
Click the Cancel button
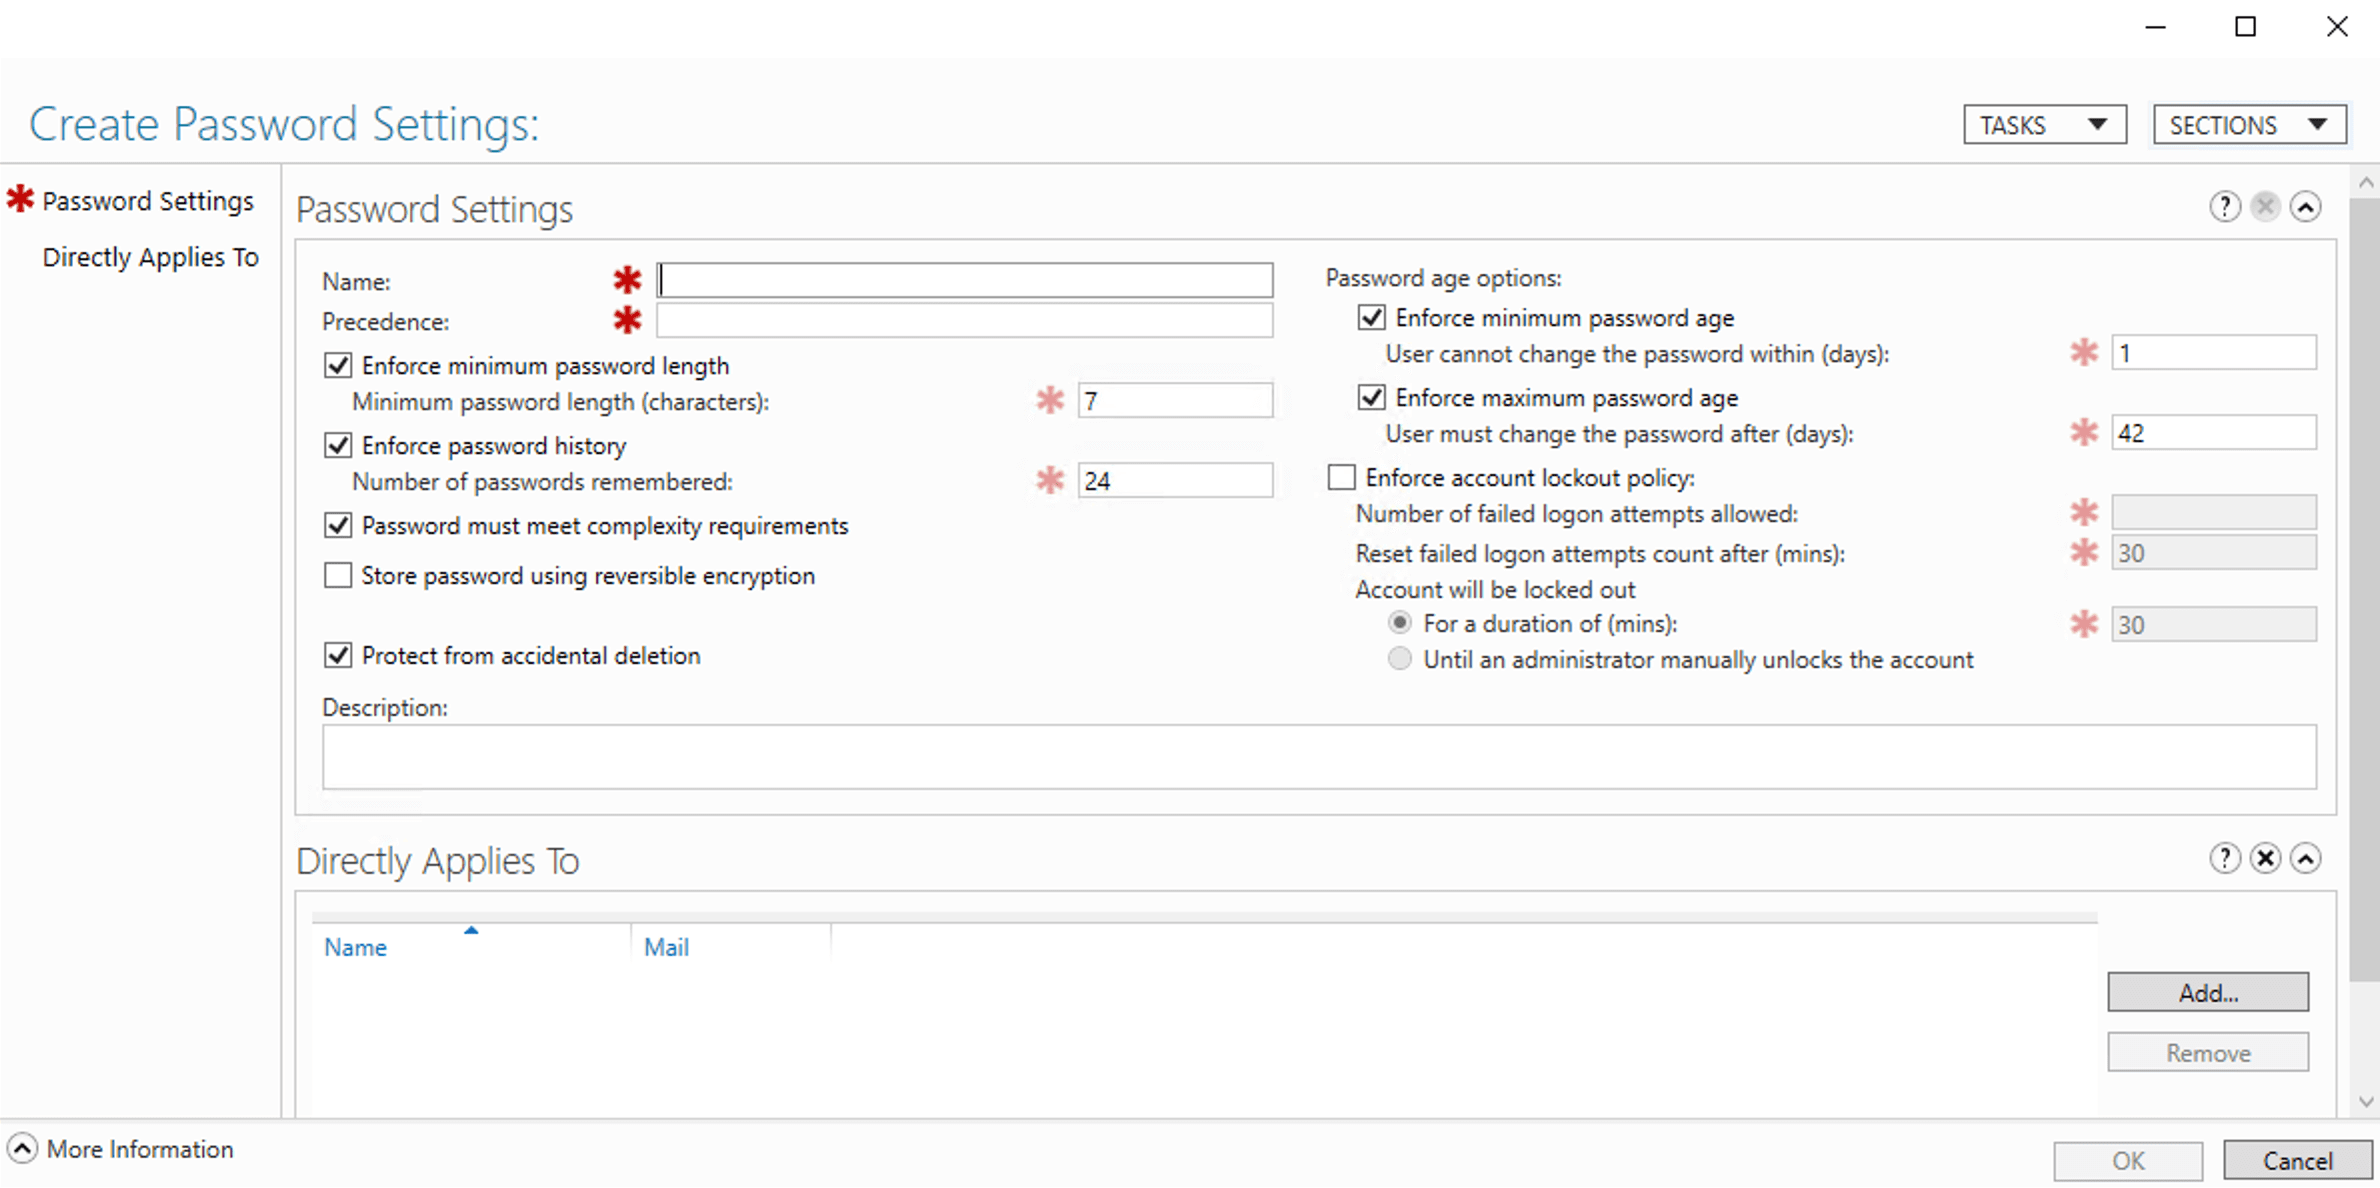[2296, 1160]
